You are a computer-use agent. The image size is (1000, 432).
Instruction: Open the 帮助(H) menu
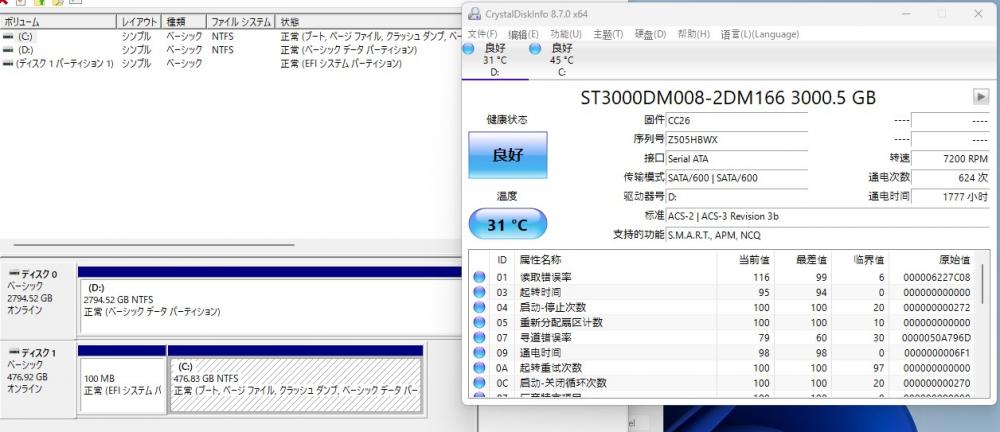(x=693, y=34)
